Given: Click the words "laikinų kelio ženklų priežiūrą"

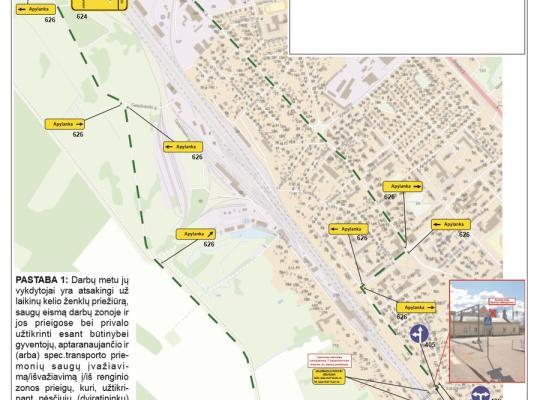Looking at the screenshot, I should click(x=72, y=301).
